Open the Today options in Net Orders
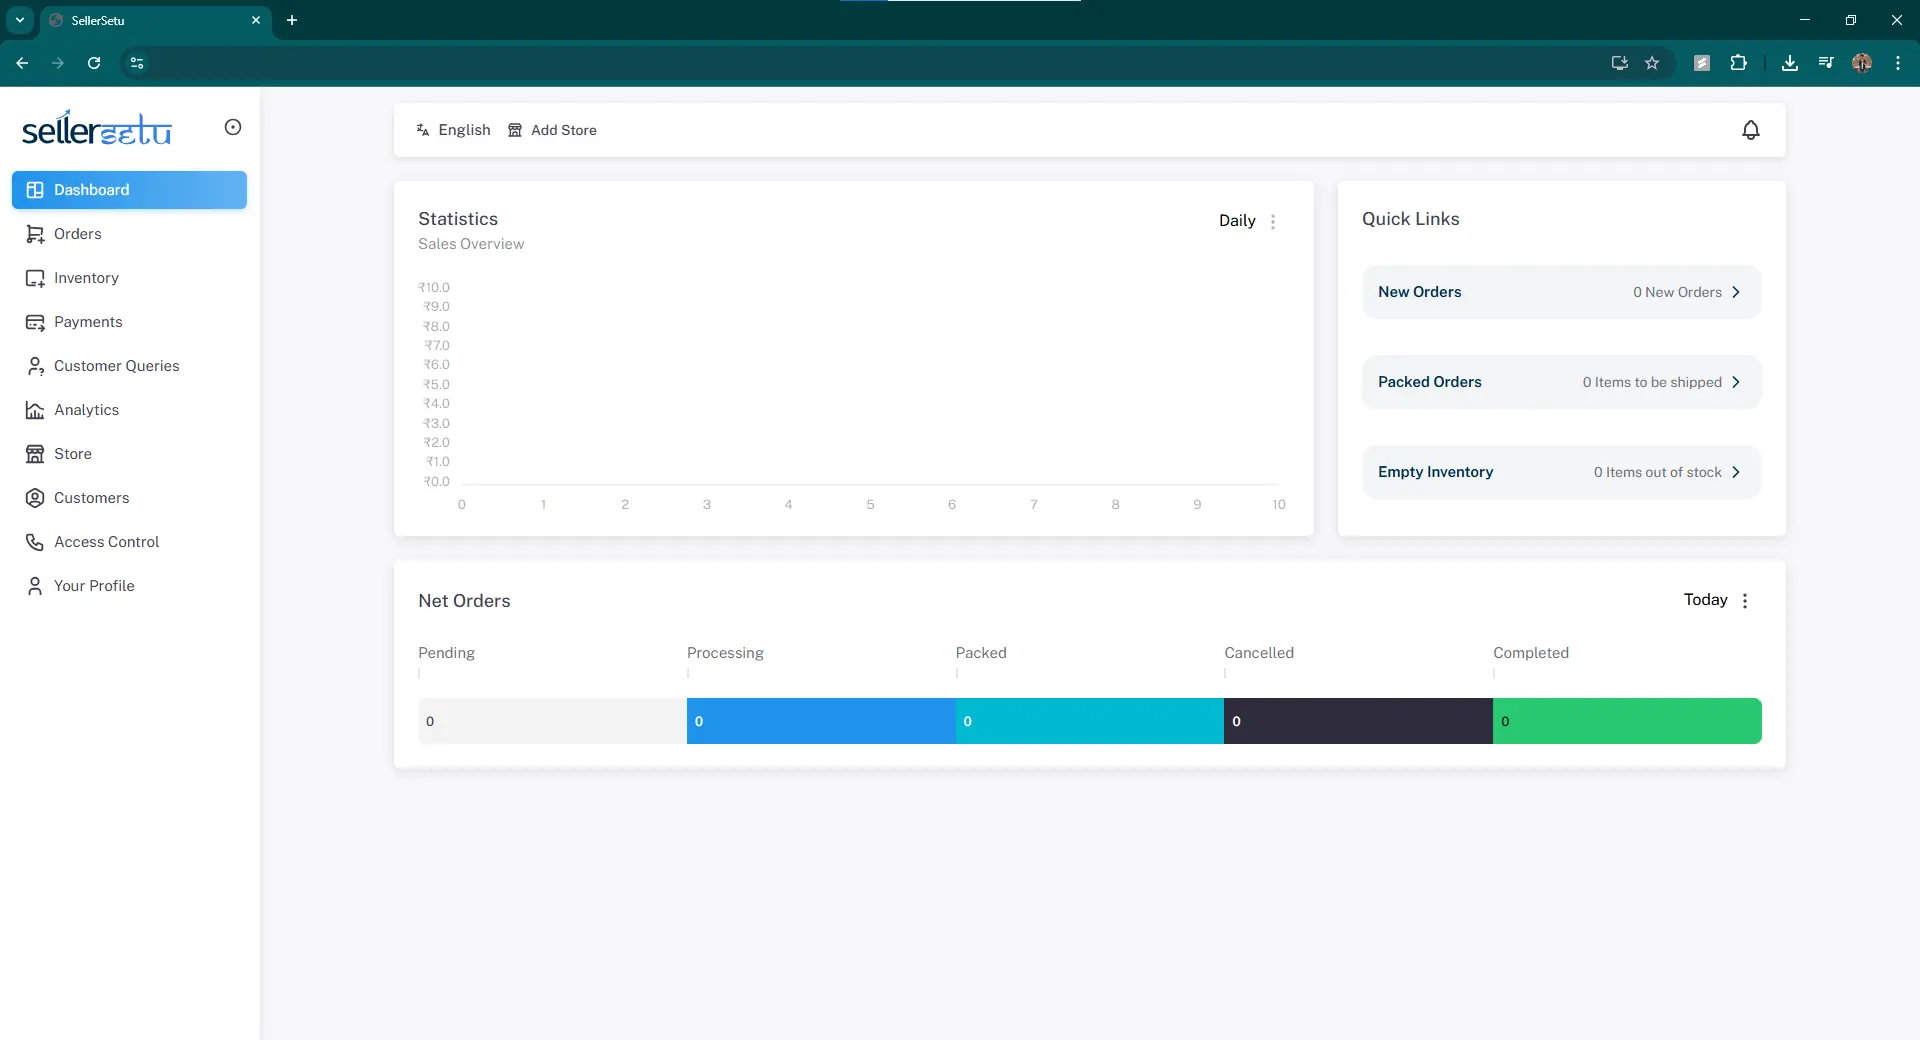1920x1040 pixels. 1744,600
